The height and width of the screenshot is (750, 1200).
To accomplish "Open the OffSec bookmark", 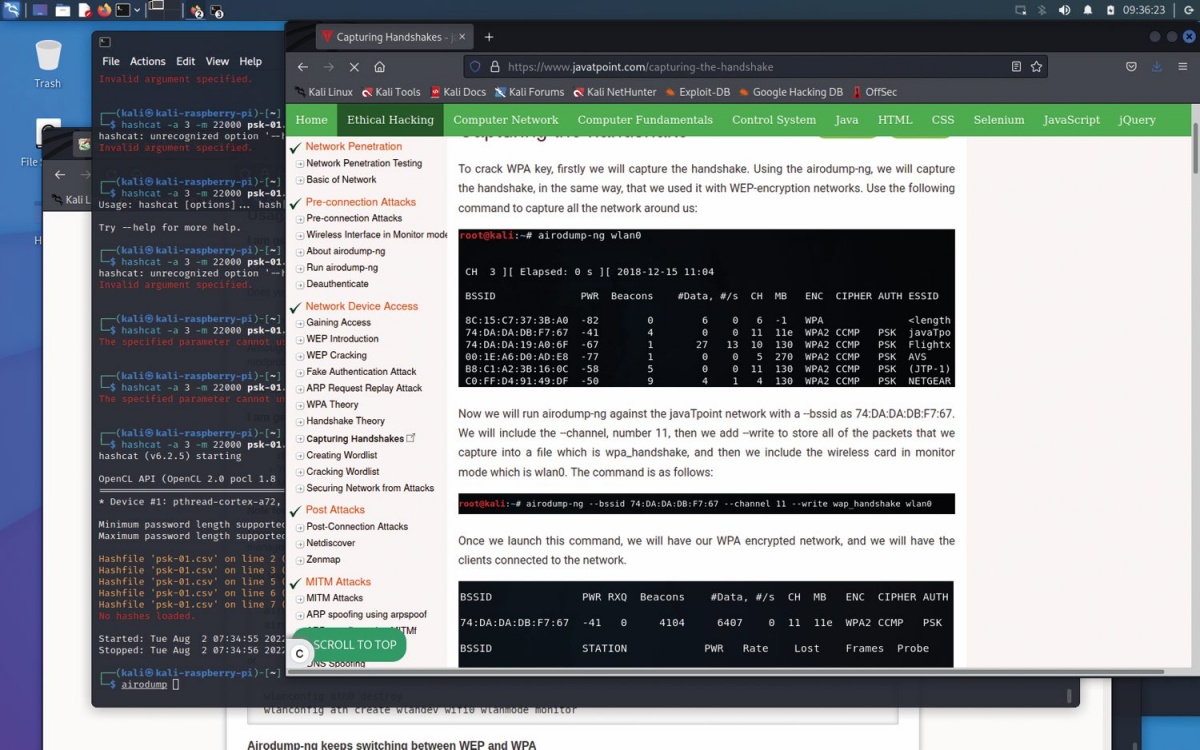I will (874, 92).
